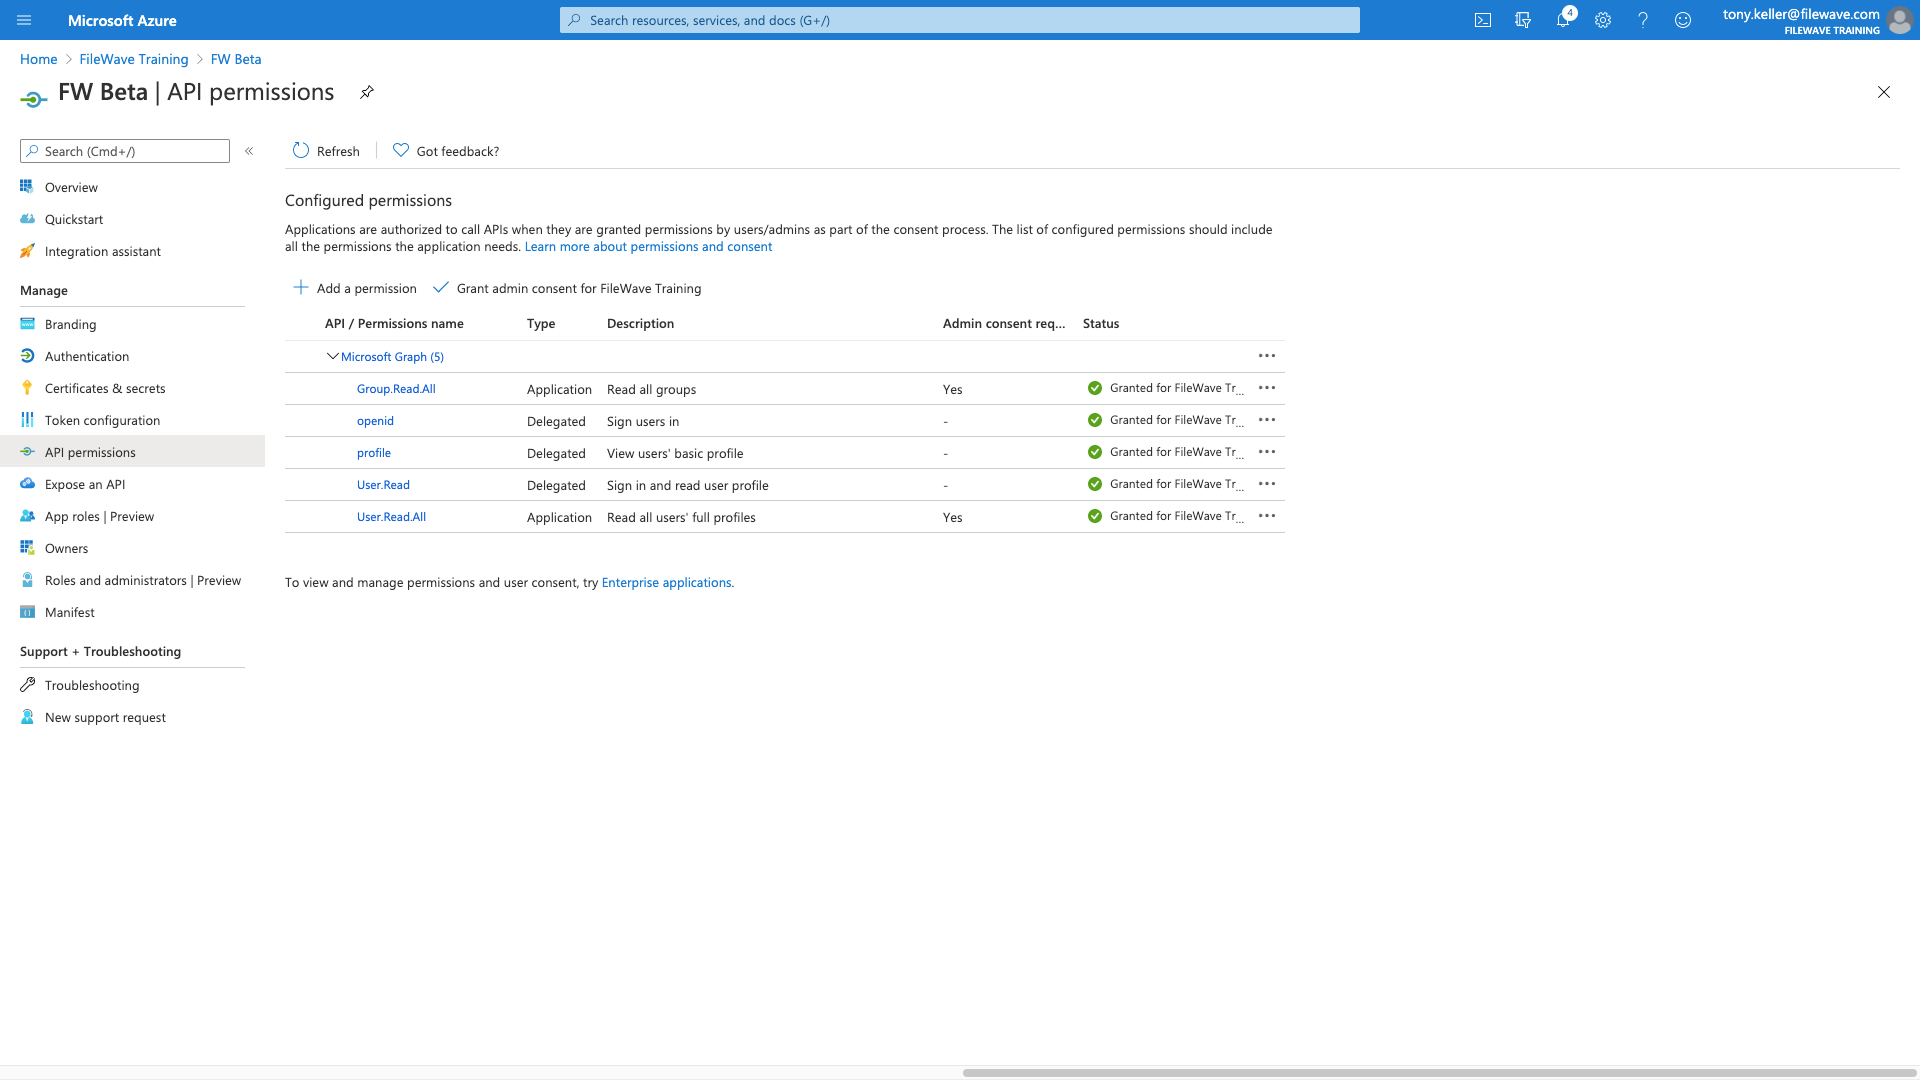Open more options for User.Read.All row

[1267, 516]
